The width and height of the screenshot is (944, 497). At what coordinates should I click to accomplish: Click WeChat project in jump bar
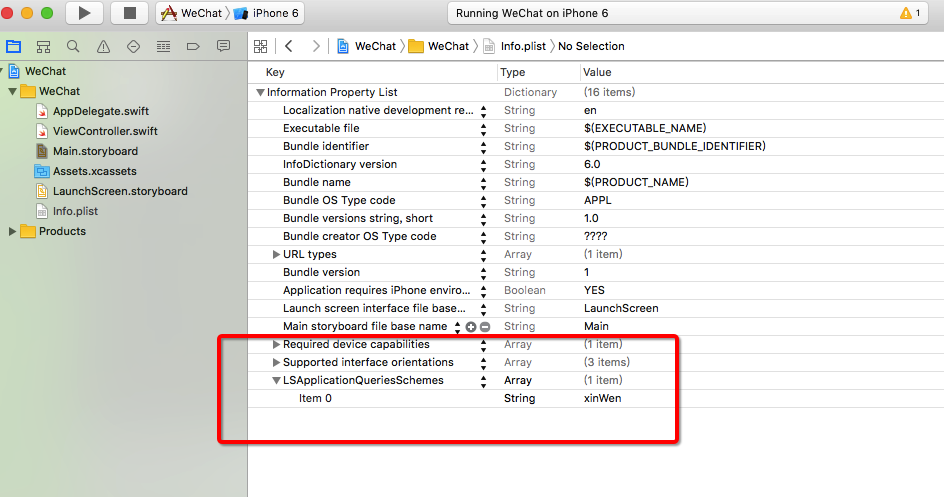366,46
